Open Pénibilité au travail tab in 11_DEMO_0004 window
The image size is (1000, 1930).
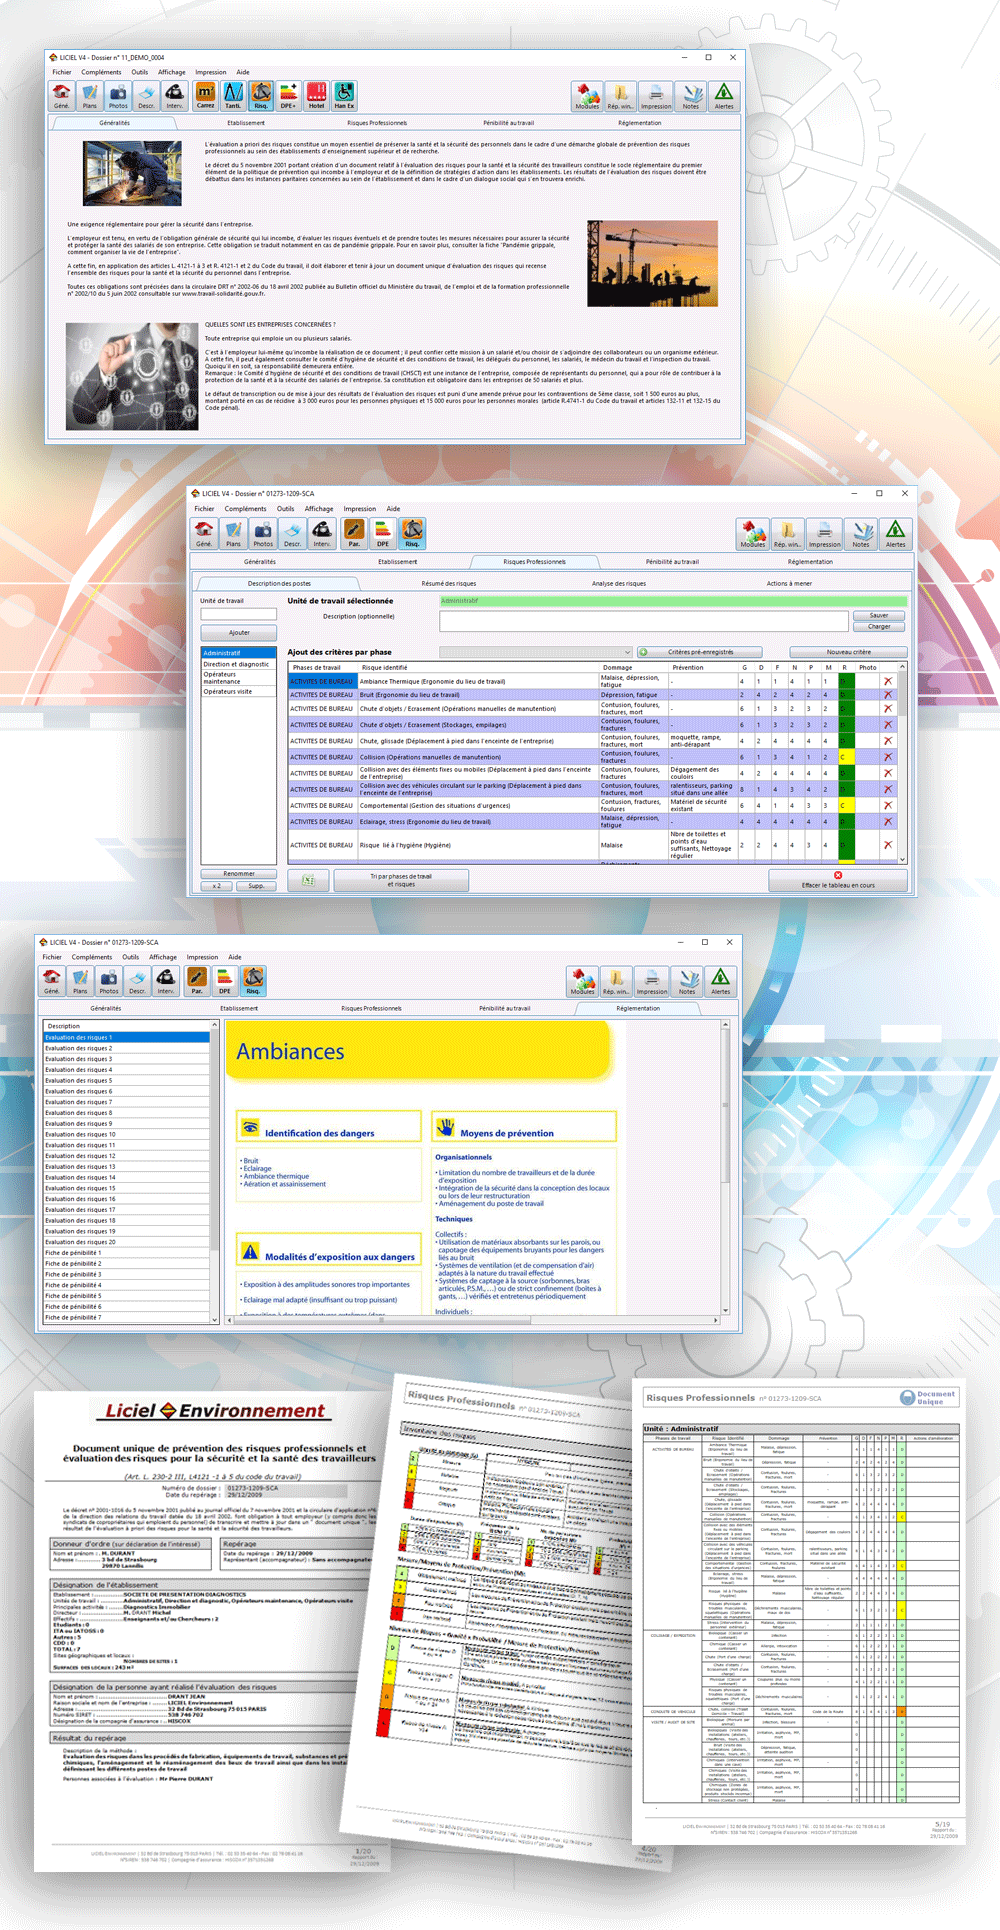(x=508, y=123)
